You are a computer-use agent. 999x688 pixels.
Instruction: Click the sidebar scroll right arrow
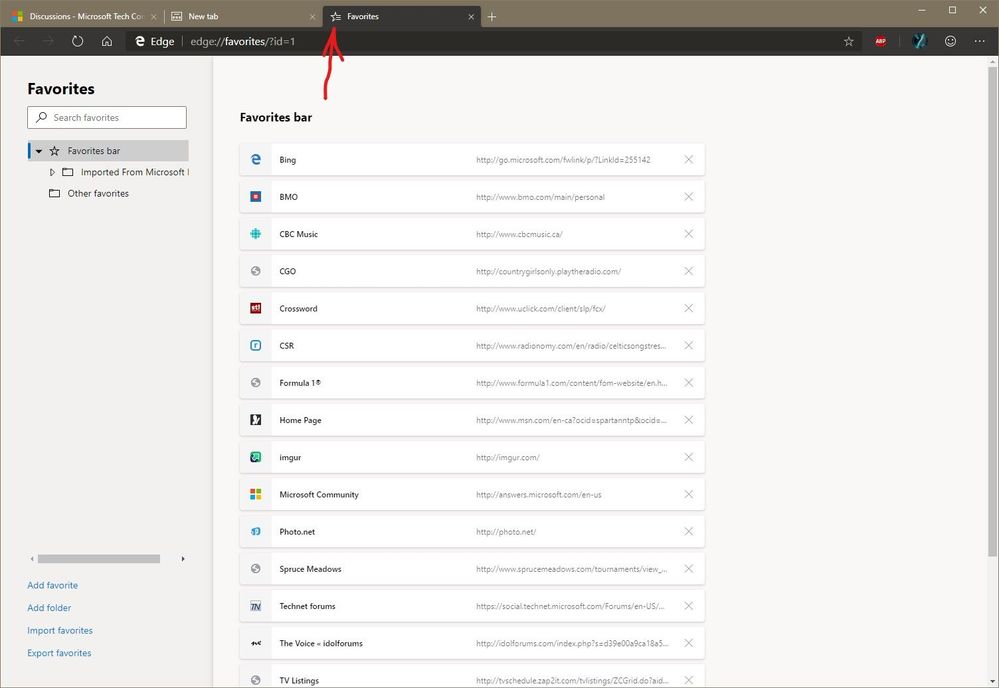coord(183,559)
